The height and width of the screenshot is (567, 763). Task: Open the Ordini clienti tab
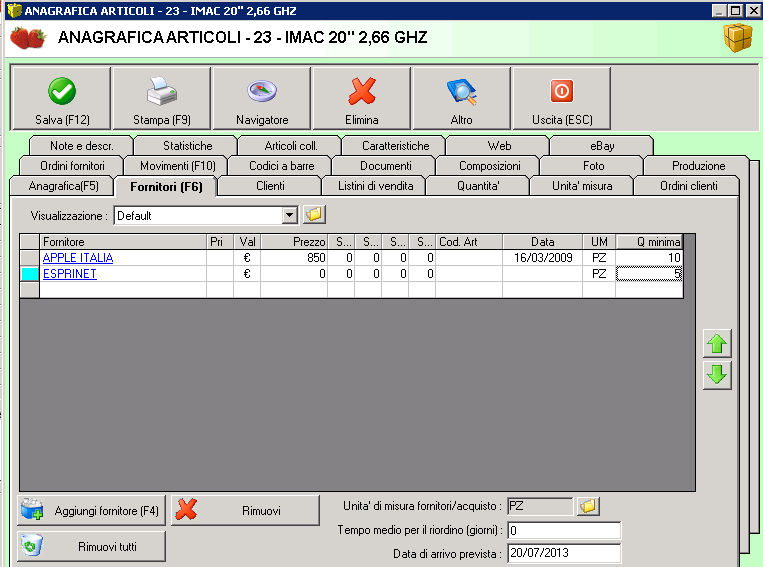[689, 186]
